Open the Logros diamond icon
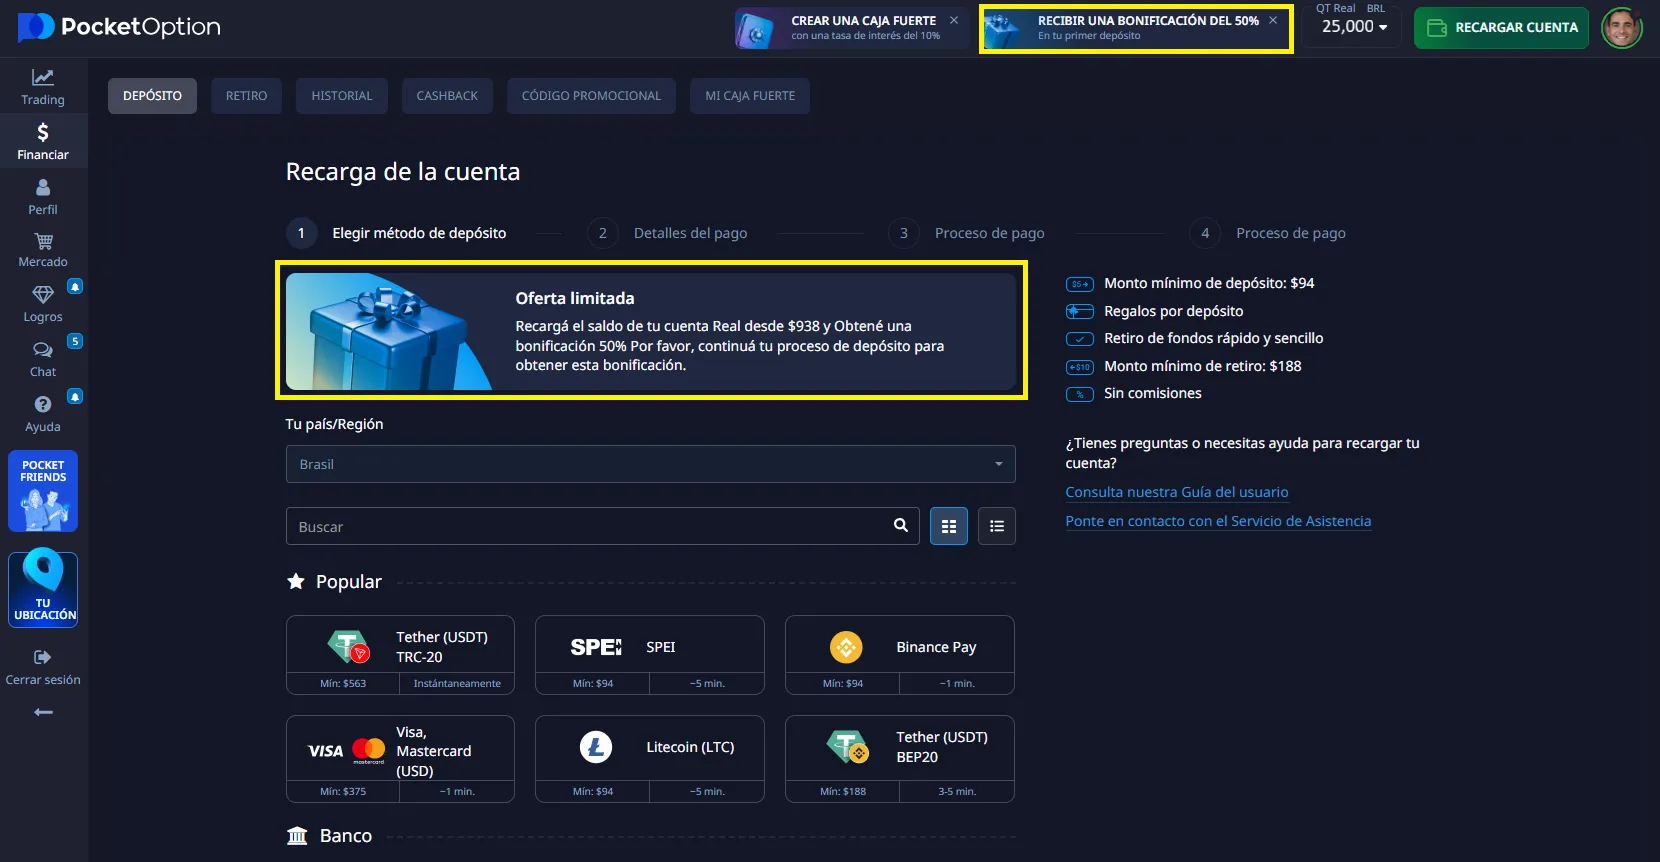The height and width of the screenshot is (862, 1660). [x=43, y=304]
